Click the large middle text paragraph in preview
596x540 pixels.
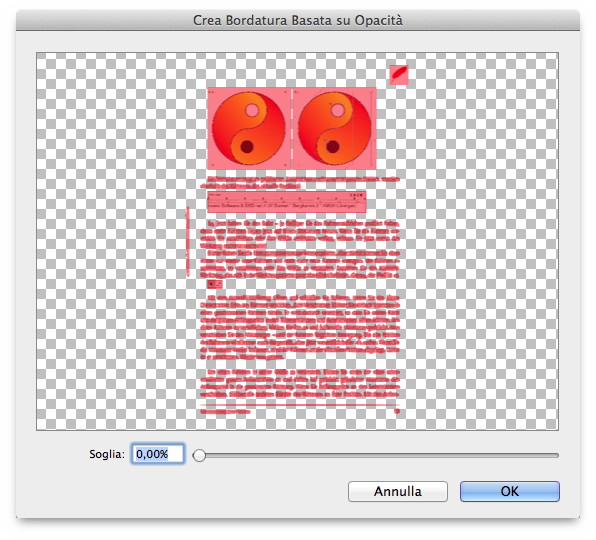coord(300,327)
